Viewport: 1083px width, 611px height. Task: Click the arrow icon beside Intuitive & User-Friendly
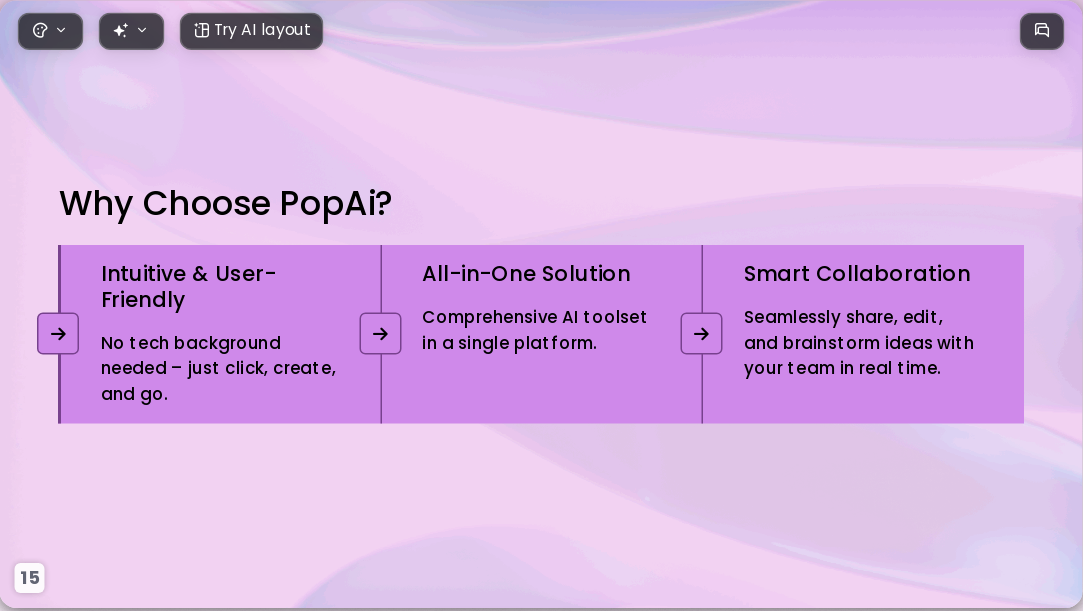(x=58, y=333)
